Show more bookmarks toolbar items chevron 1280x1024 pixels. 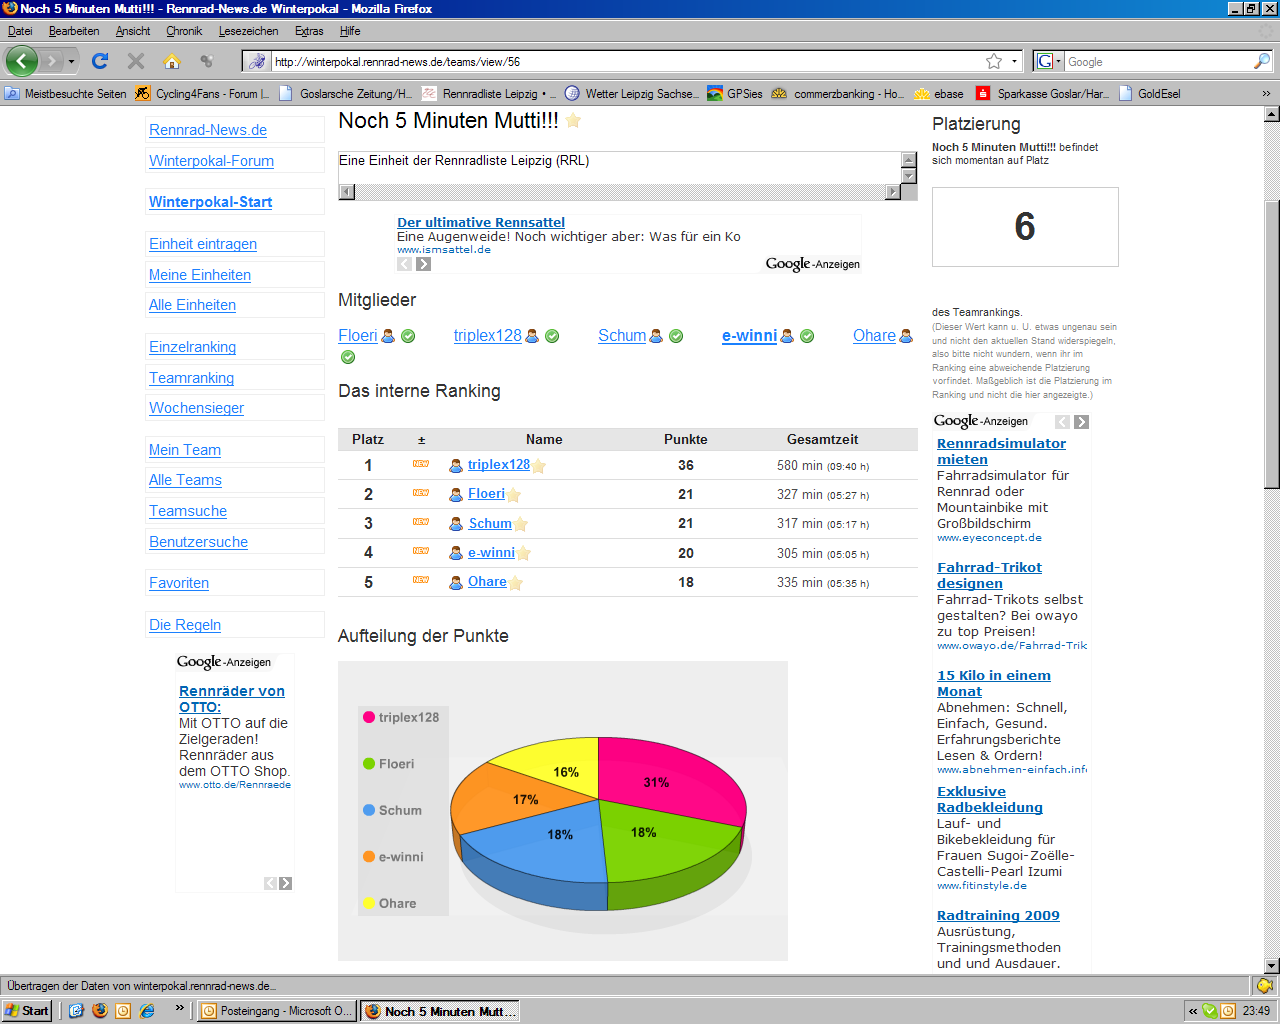pyautogui.click(x=1266, y=93)
